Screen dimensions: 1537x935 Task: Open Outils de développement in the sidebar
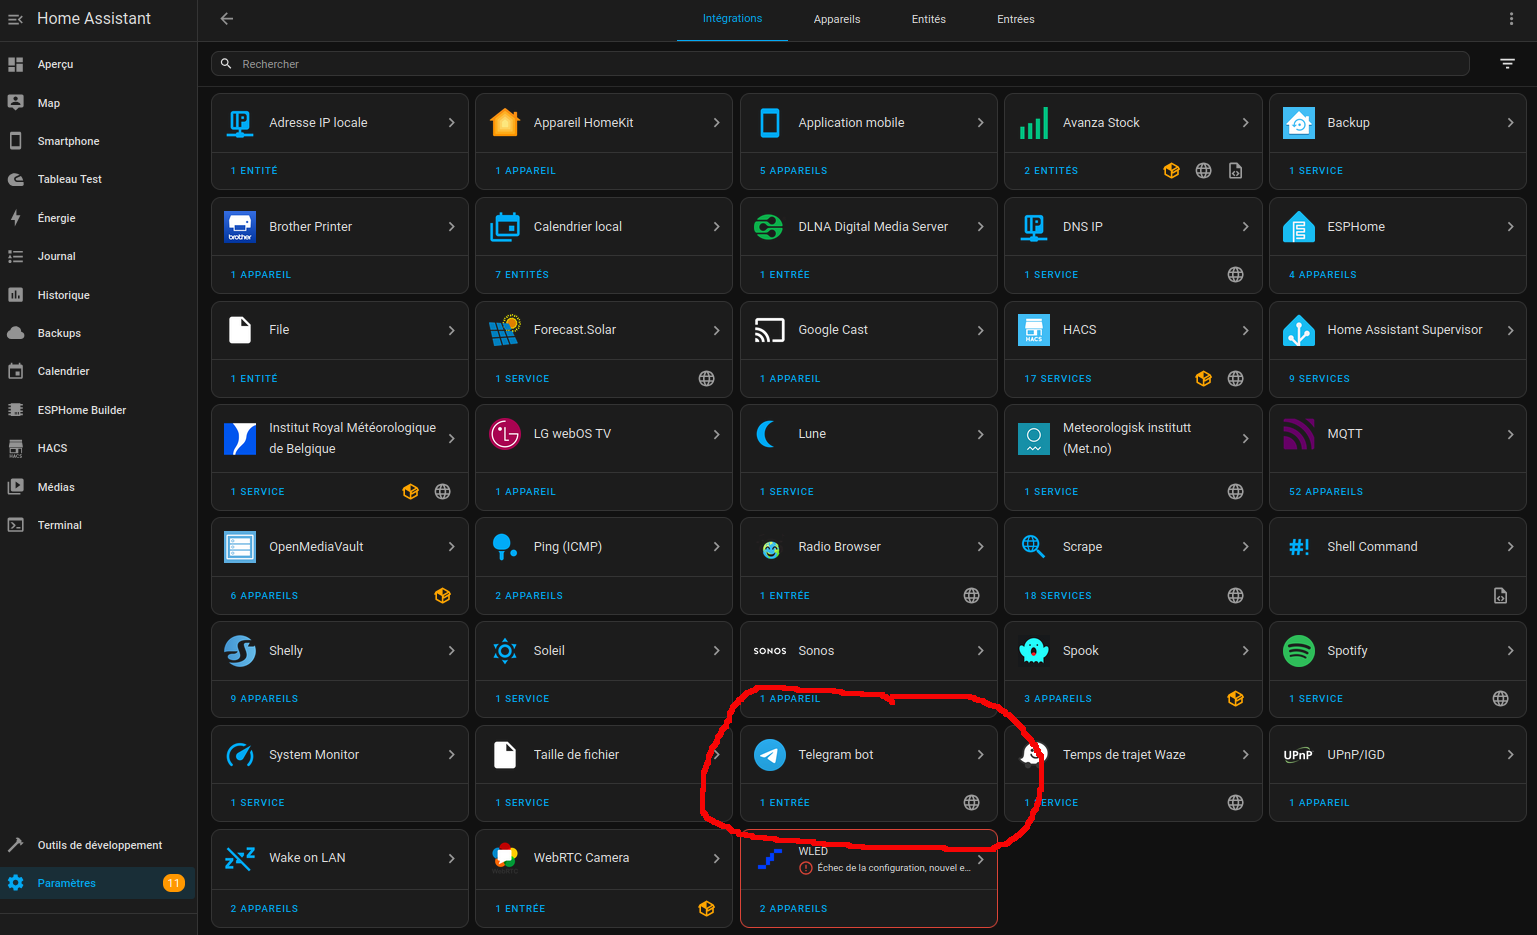[x=99, y=845]
